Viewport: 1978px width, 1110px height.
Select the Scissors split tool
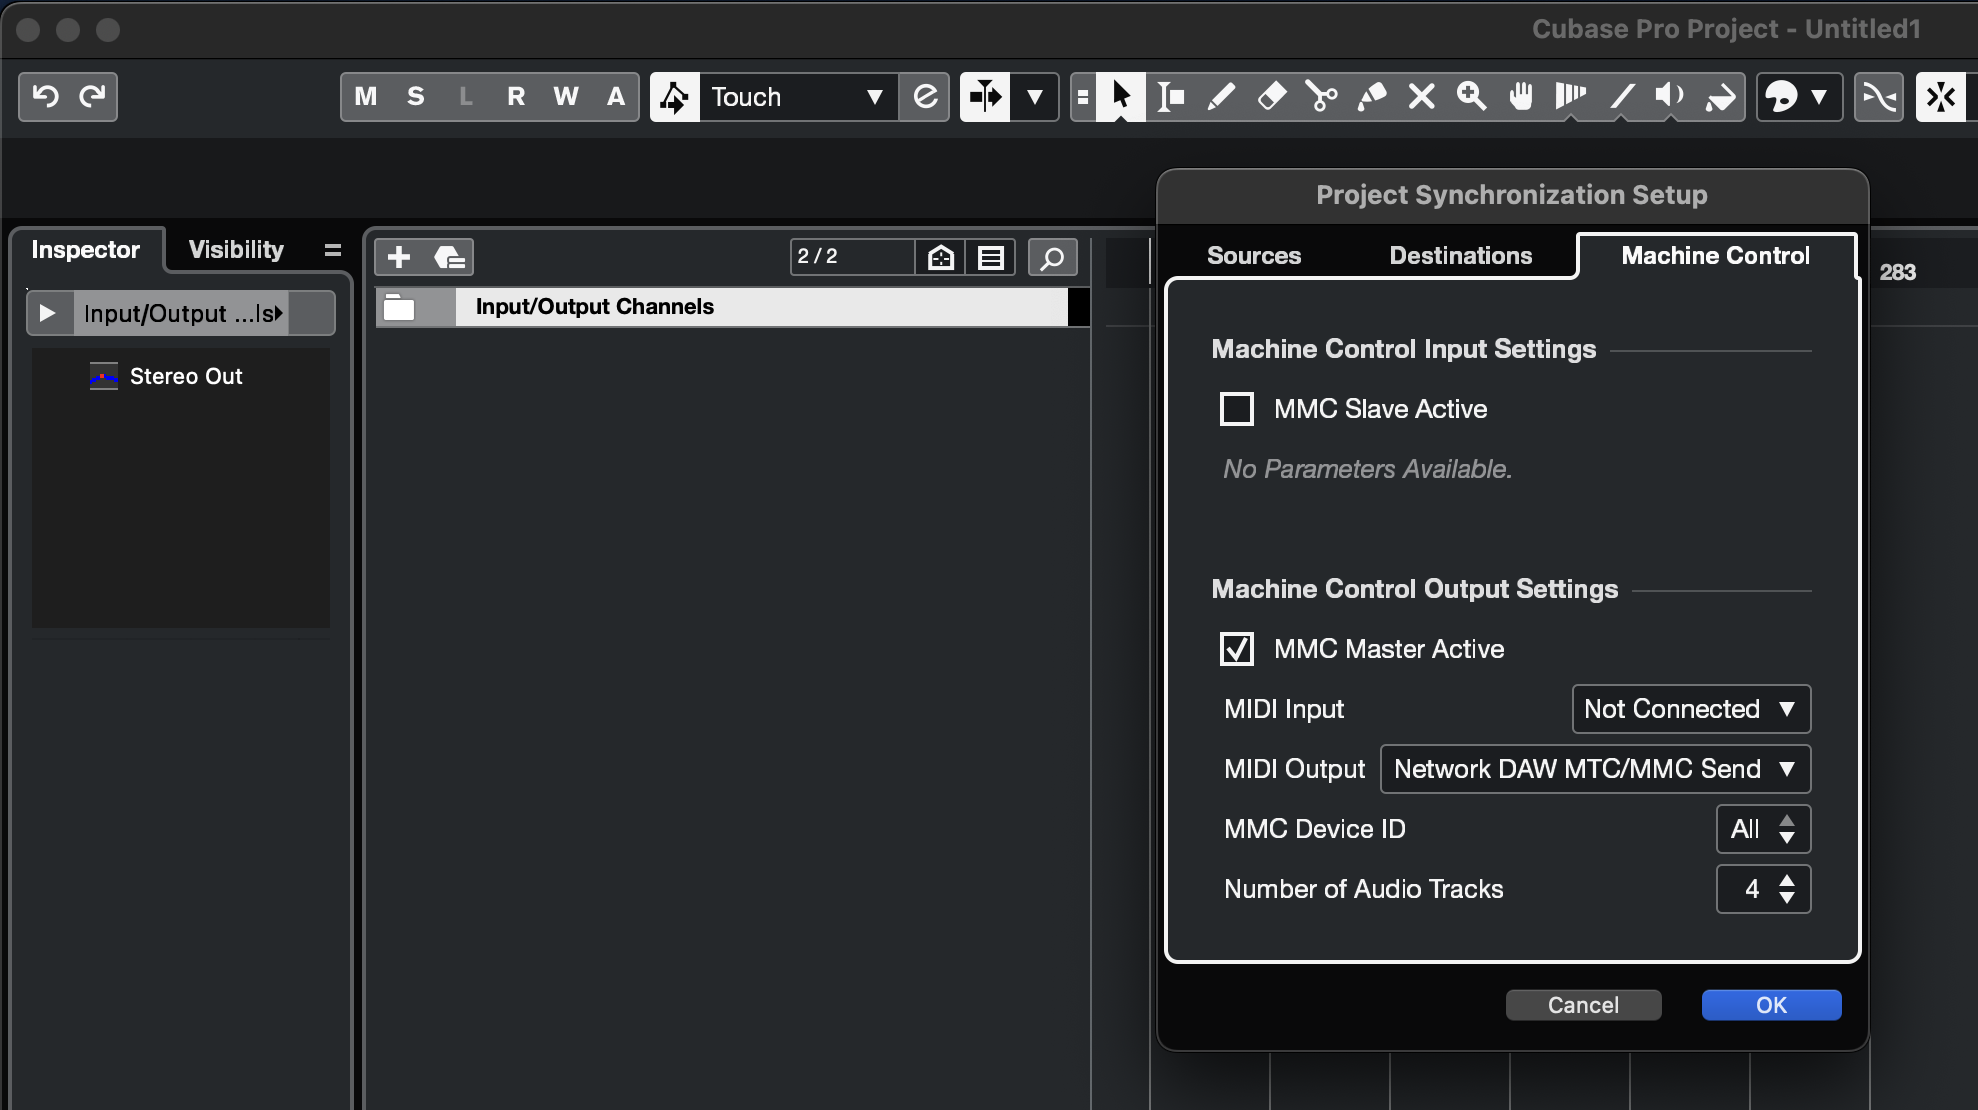click(x=1321, y=97)
